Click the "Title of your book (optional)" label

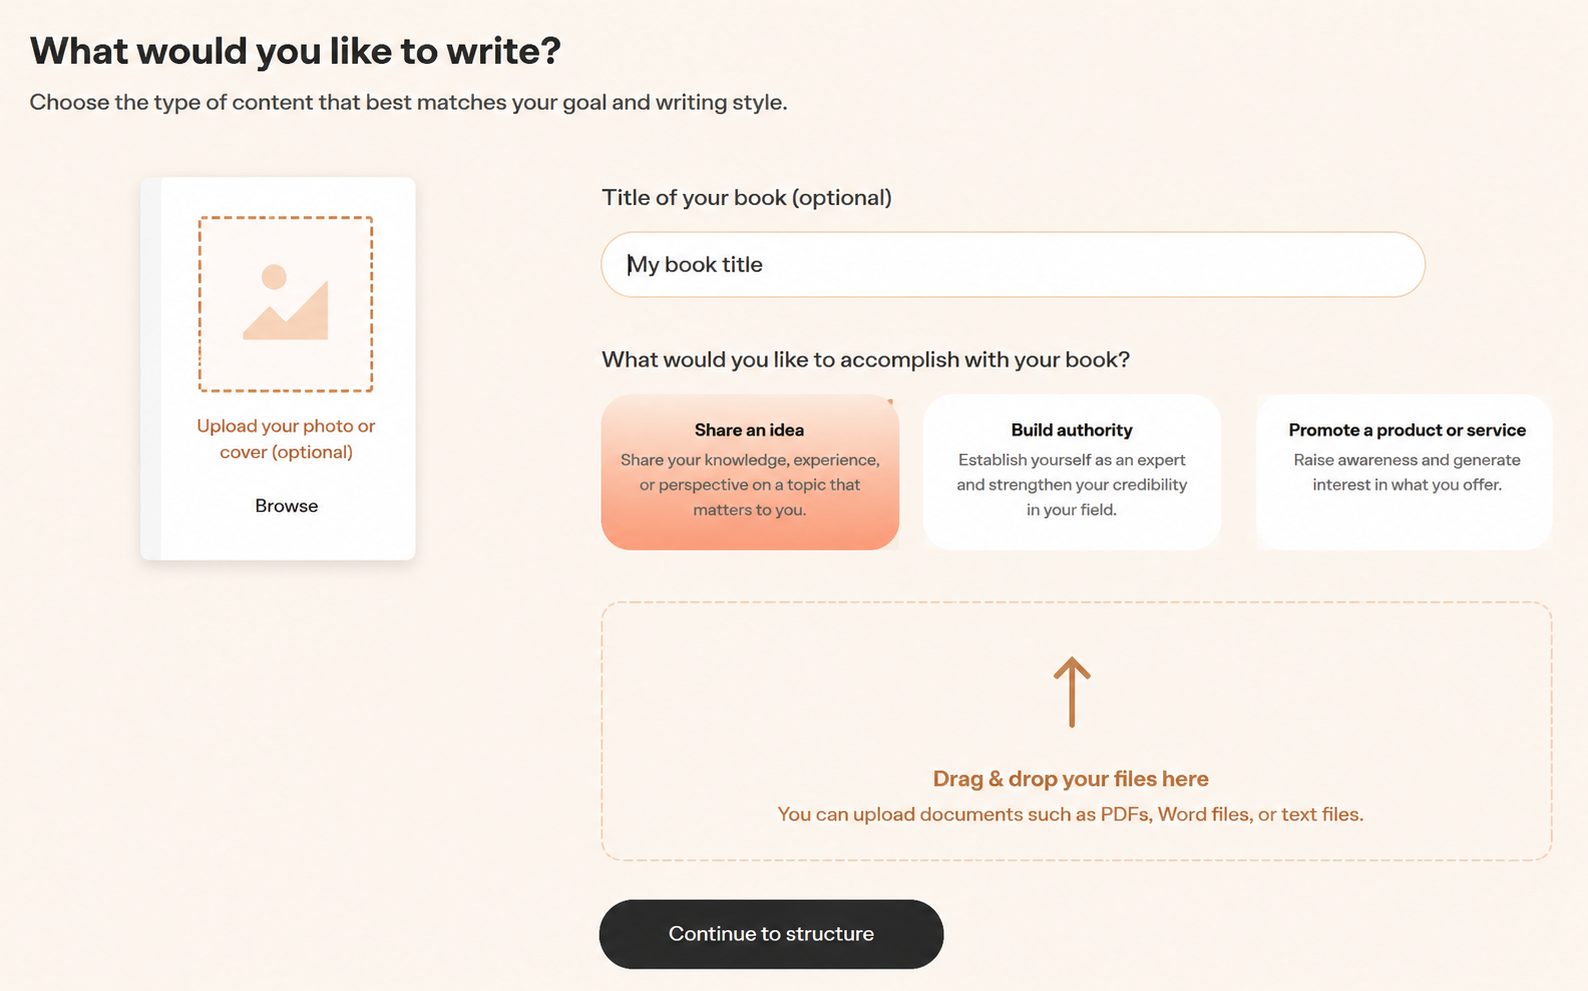tap(747, 198)
